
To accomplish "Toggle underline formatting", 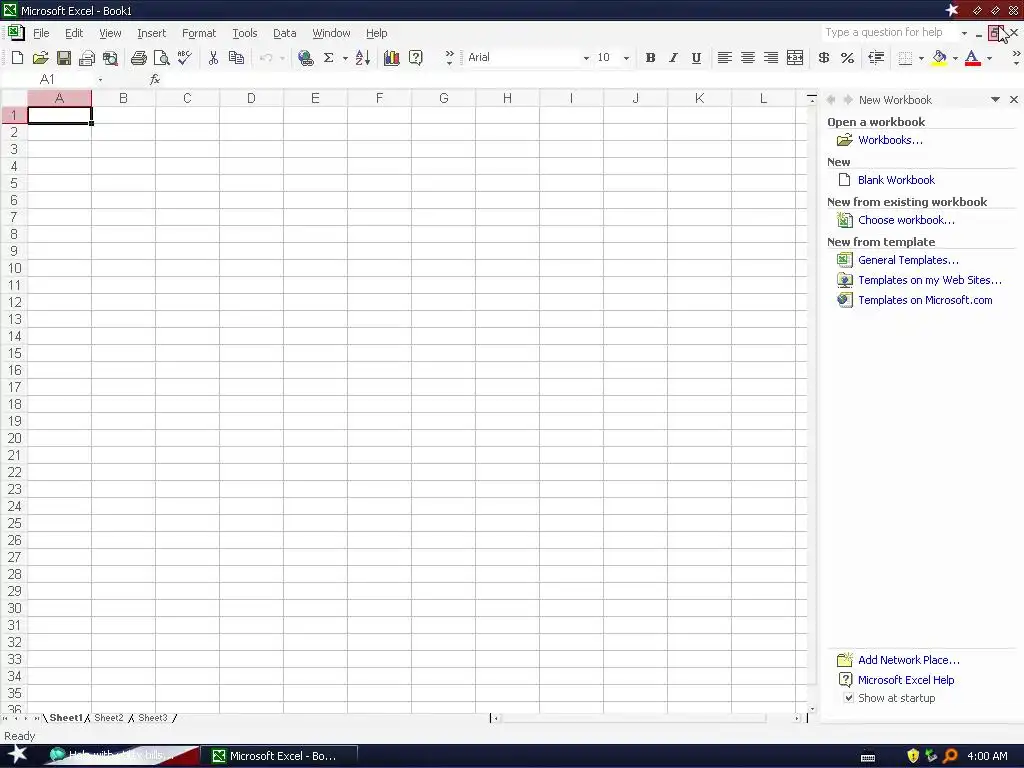I will click(696, 58).
